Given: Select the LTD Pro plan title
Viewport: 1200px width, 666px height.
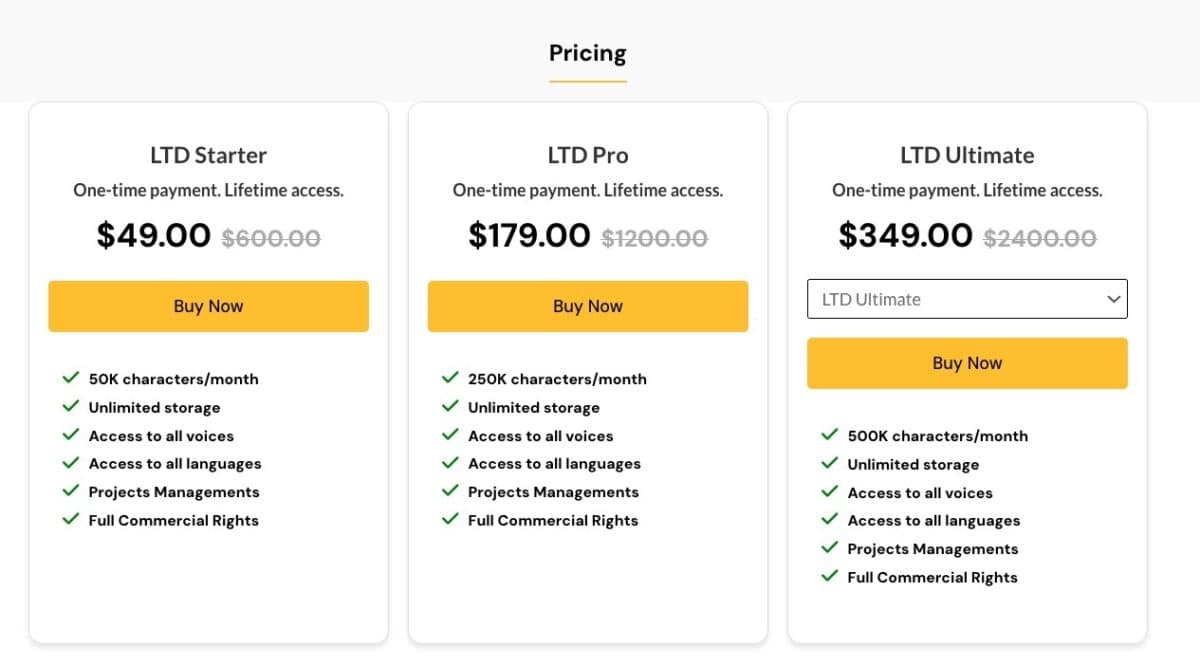Looking at the screenshot, I should (587, 155).
